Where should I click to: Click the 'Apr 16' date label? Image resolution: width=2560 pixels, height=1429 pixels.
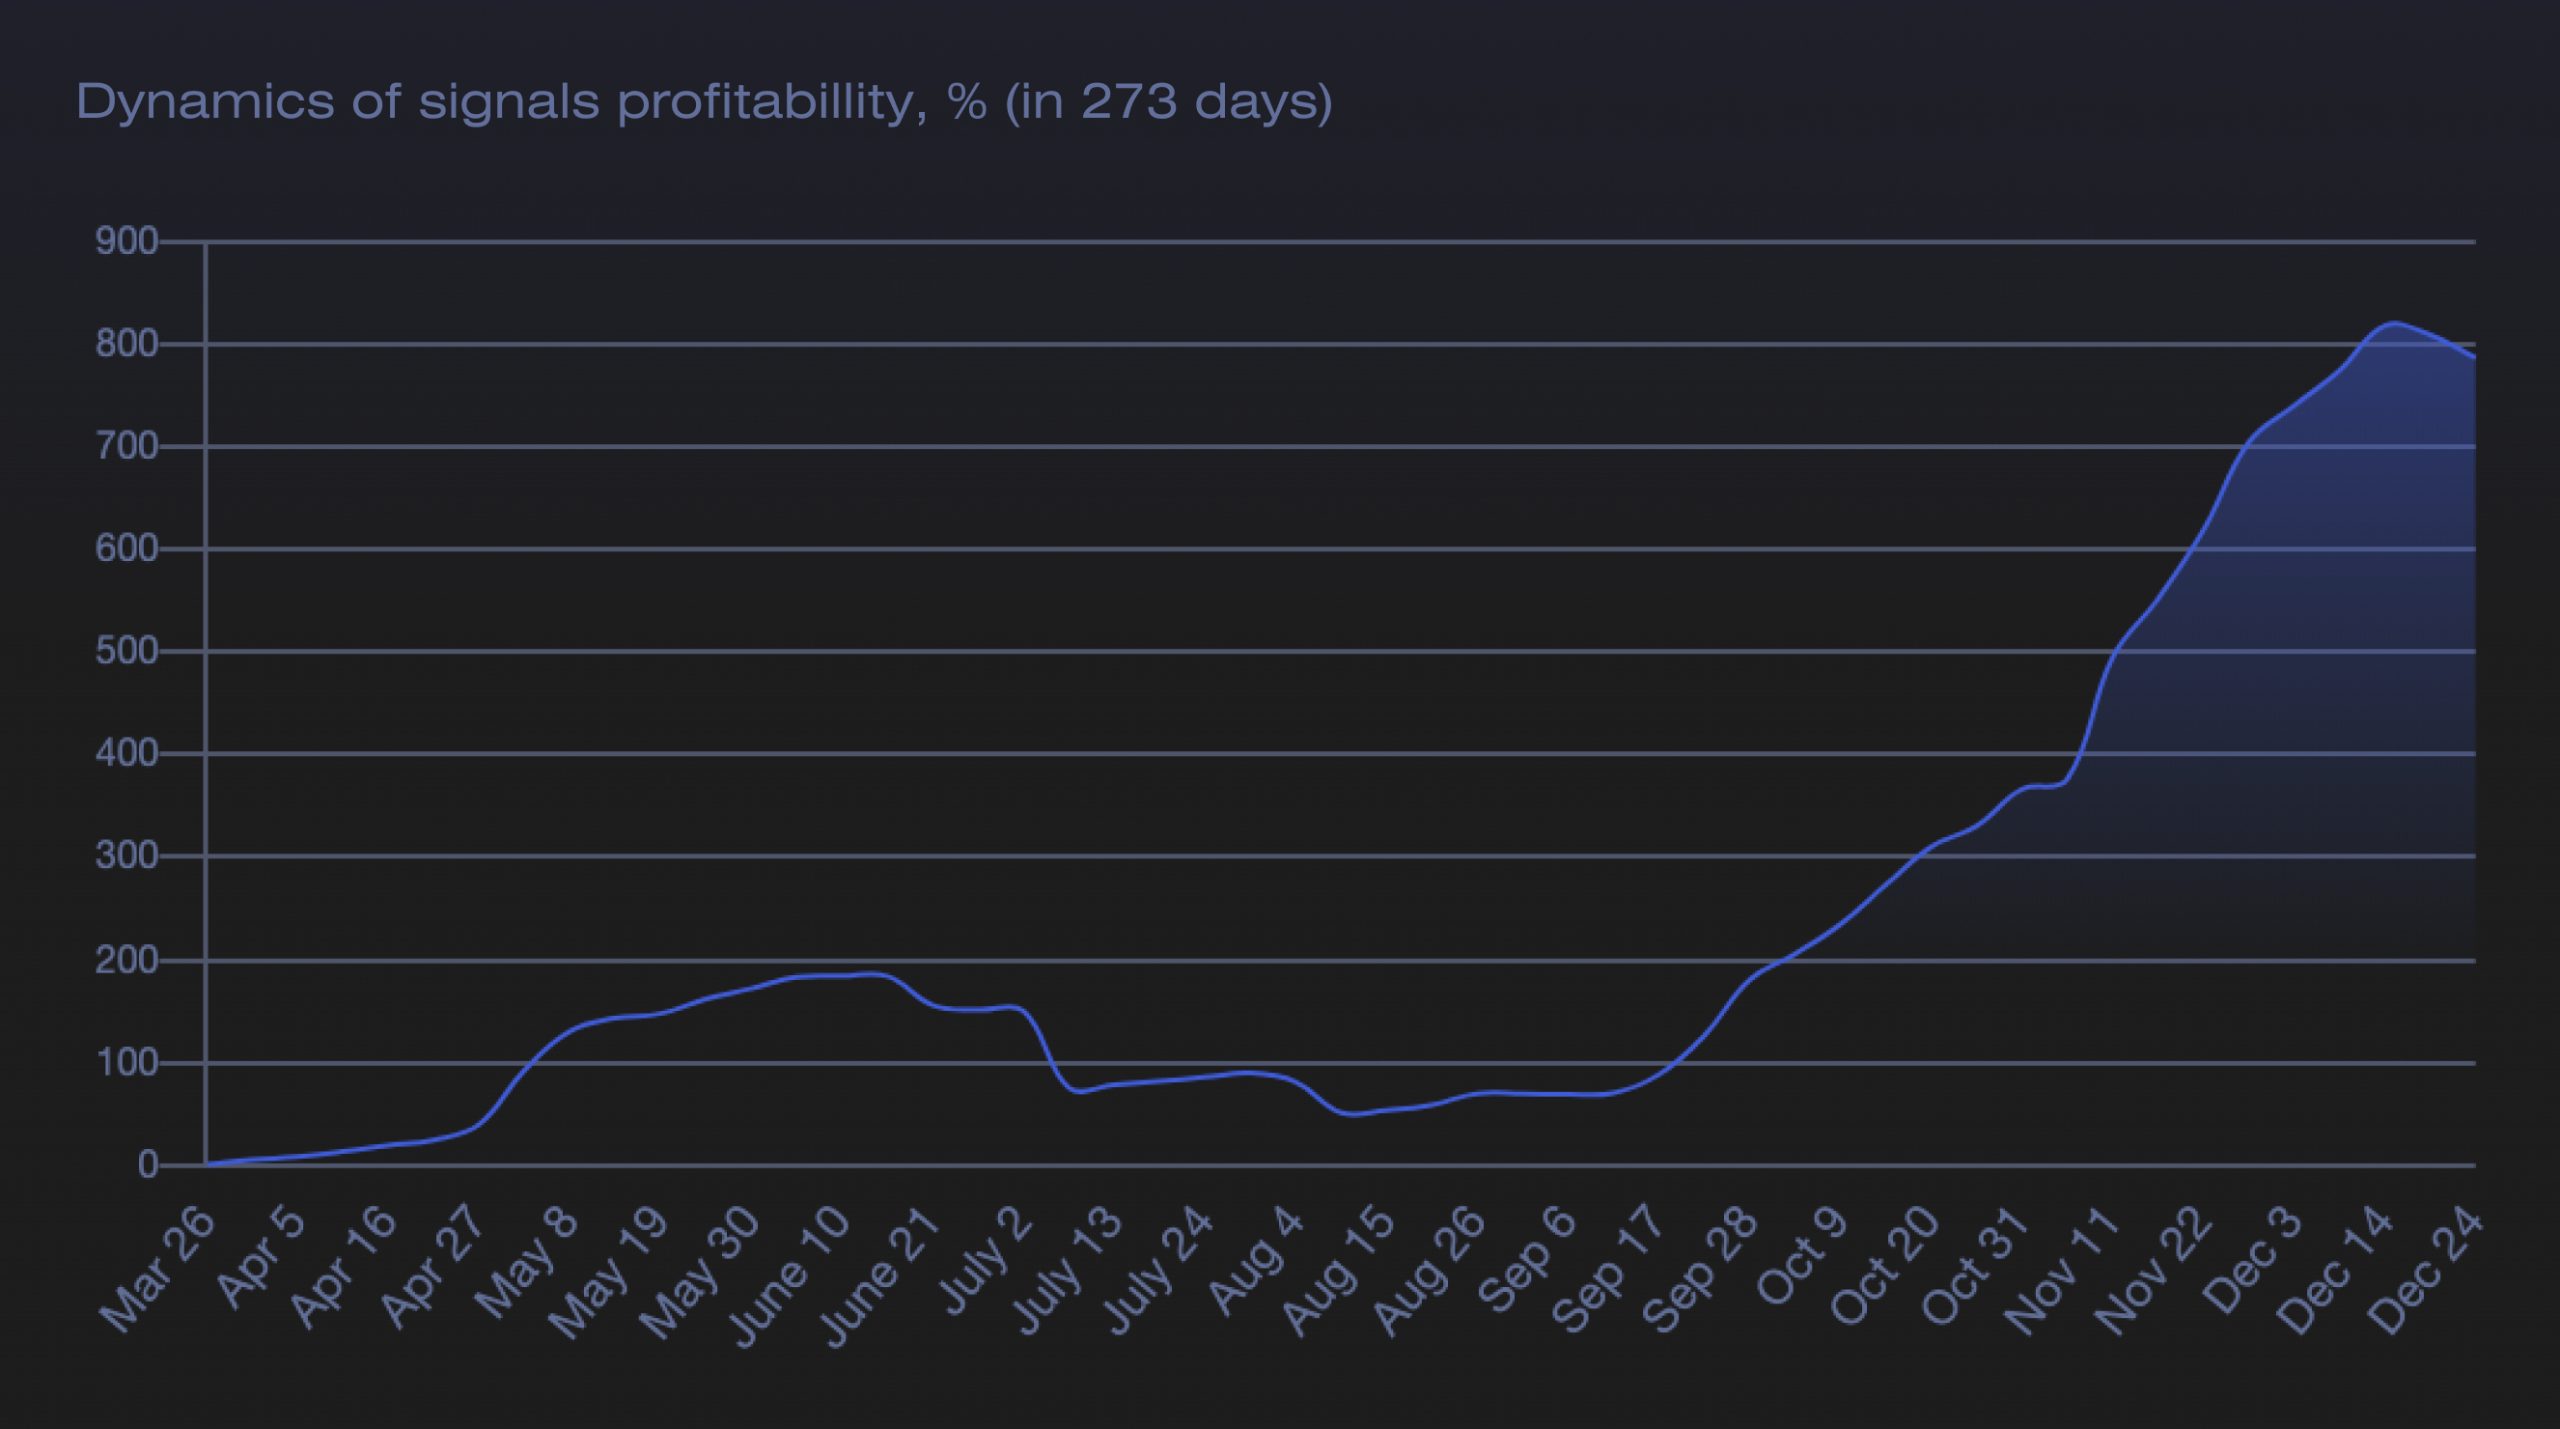tap(342, 1268)
